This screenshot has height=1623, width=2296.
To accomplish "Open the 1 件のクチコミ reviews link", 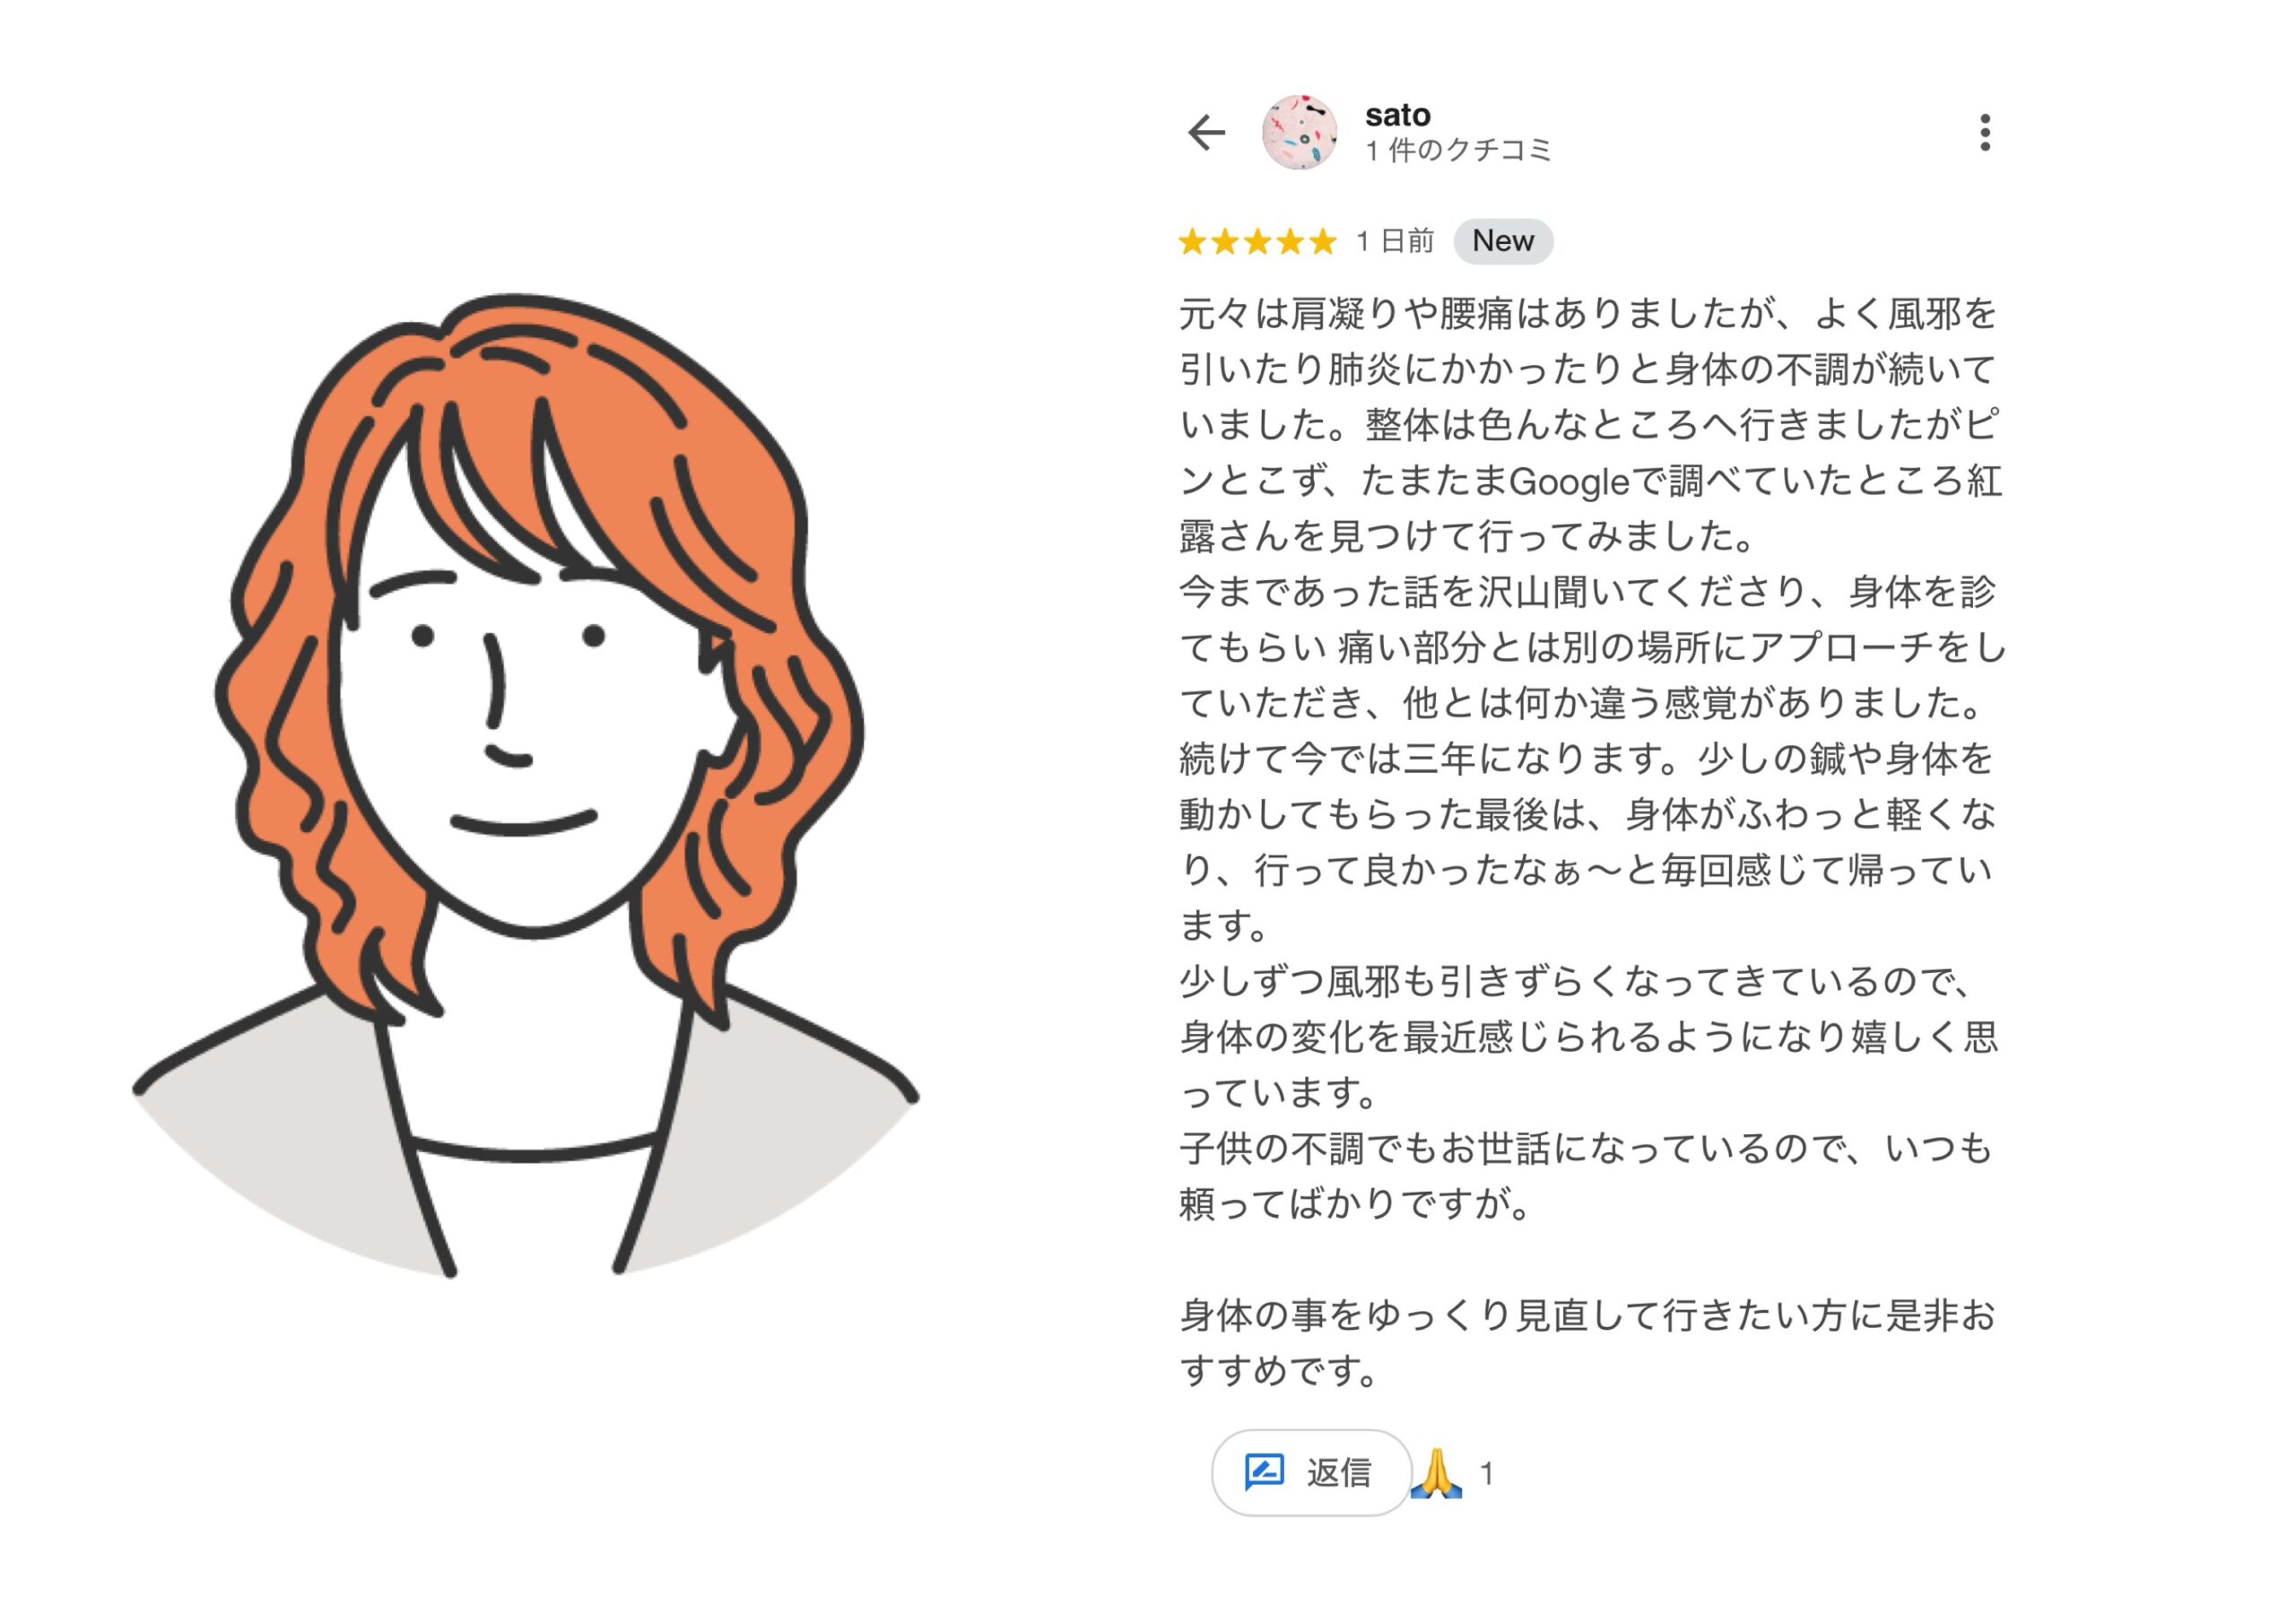I will [x=1458, y=150].
